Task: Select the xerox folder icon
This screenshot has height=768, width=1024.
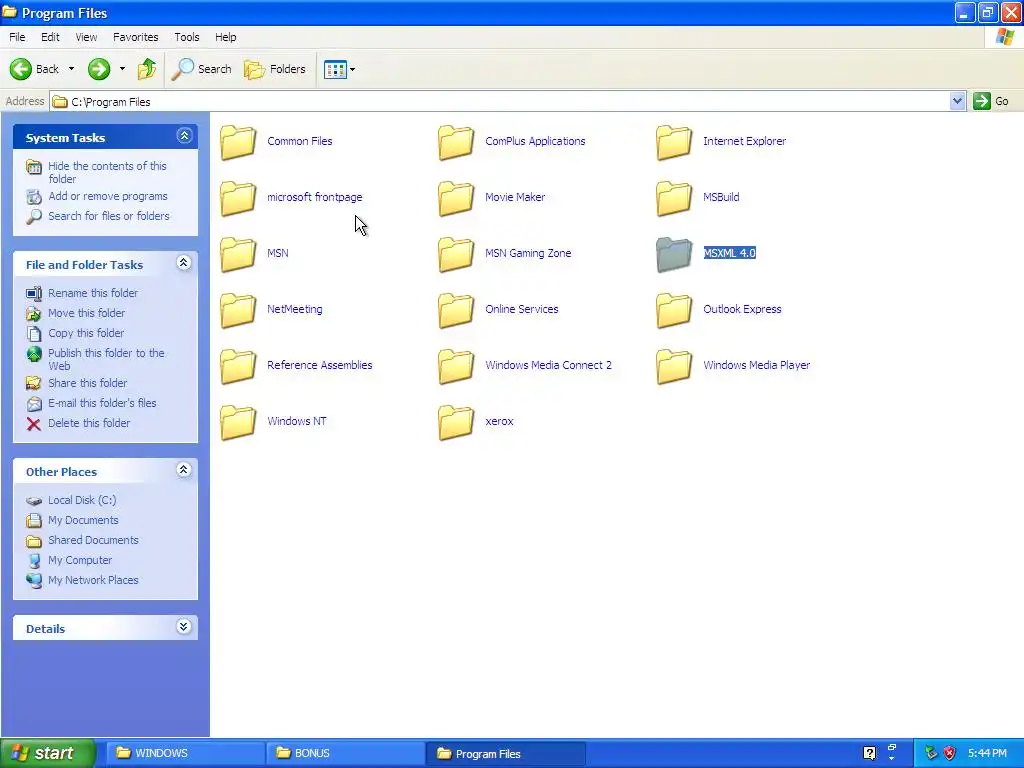Action: [456, 423]
